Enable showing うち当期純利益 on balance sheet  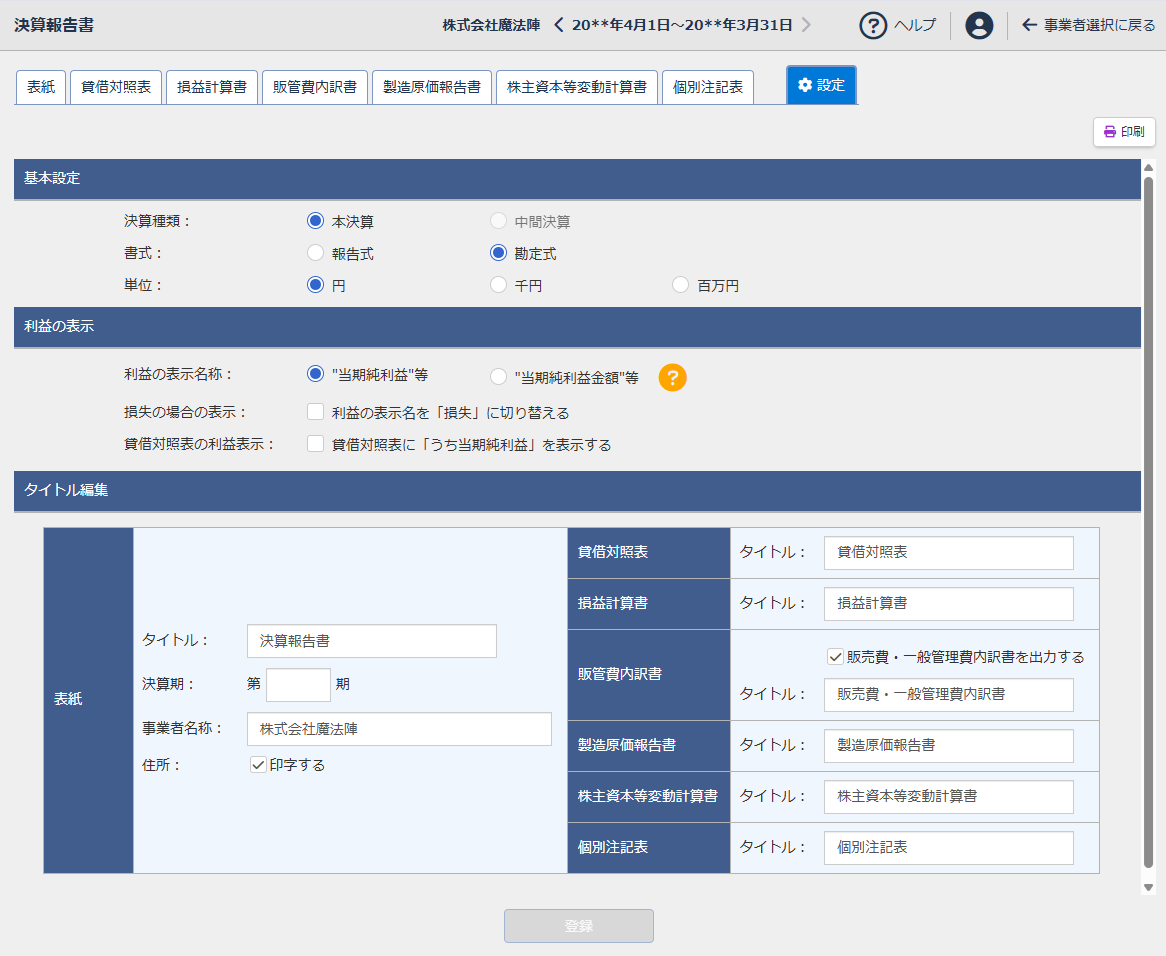pos(316,443)
